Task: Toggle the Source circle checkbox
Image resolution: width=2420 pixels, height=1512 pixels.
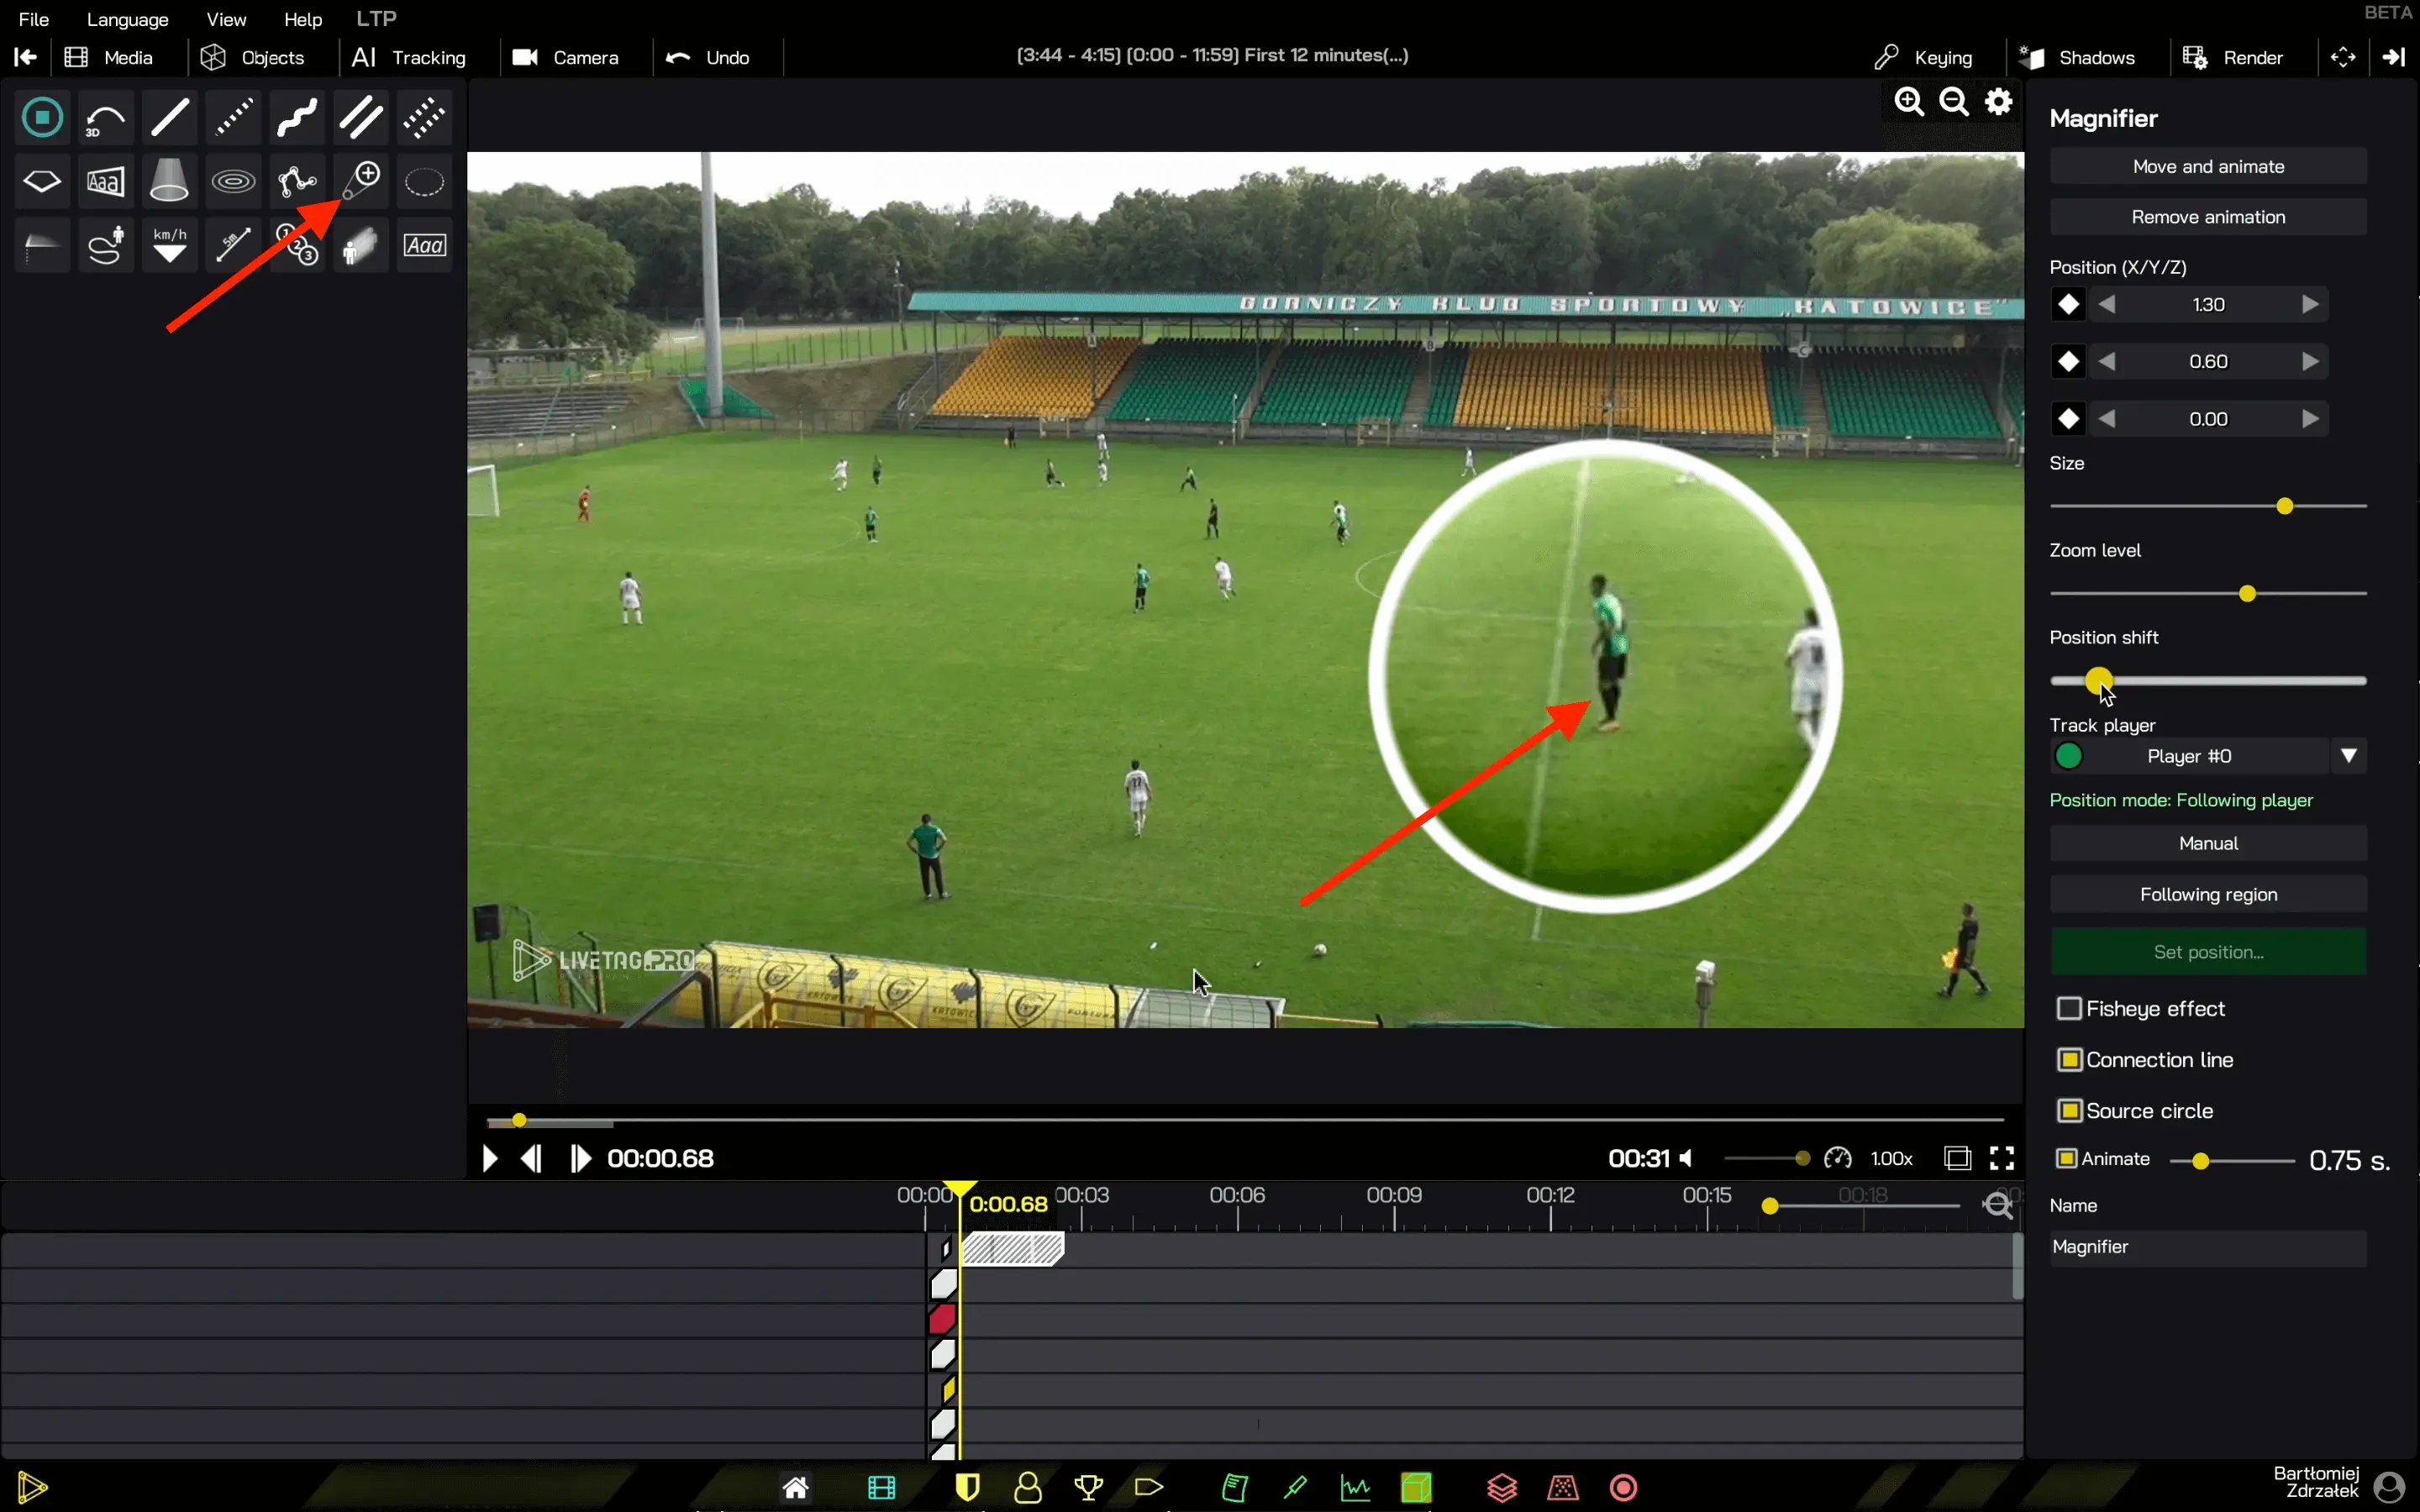Action: click(x=2069, y=1111)
